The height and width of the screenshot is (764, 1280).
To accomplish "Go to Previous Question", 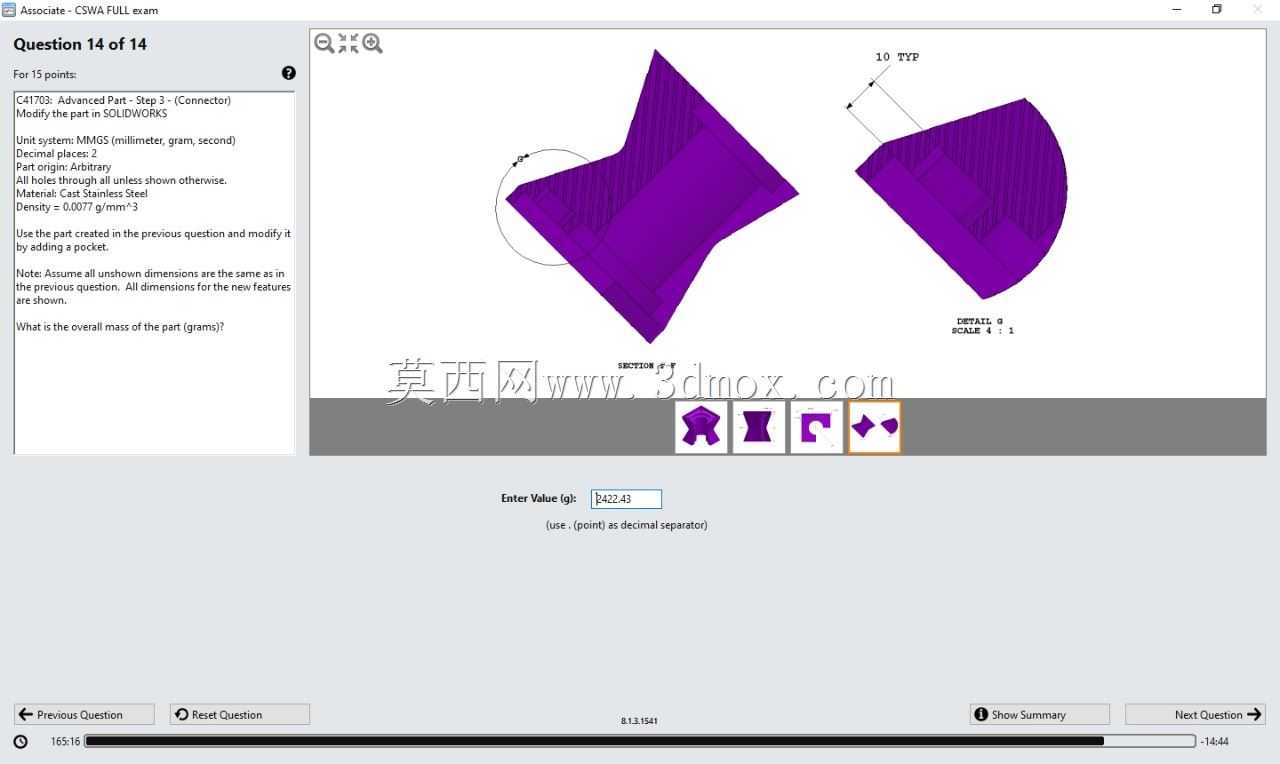I will pos(84,714).
